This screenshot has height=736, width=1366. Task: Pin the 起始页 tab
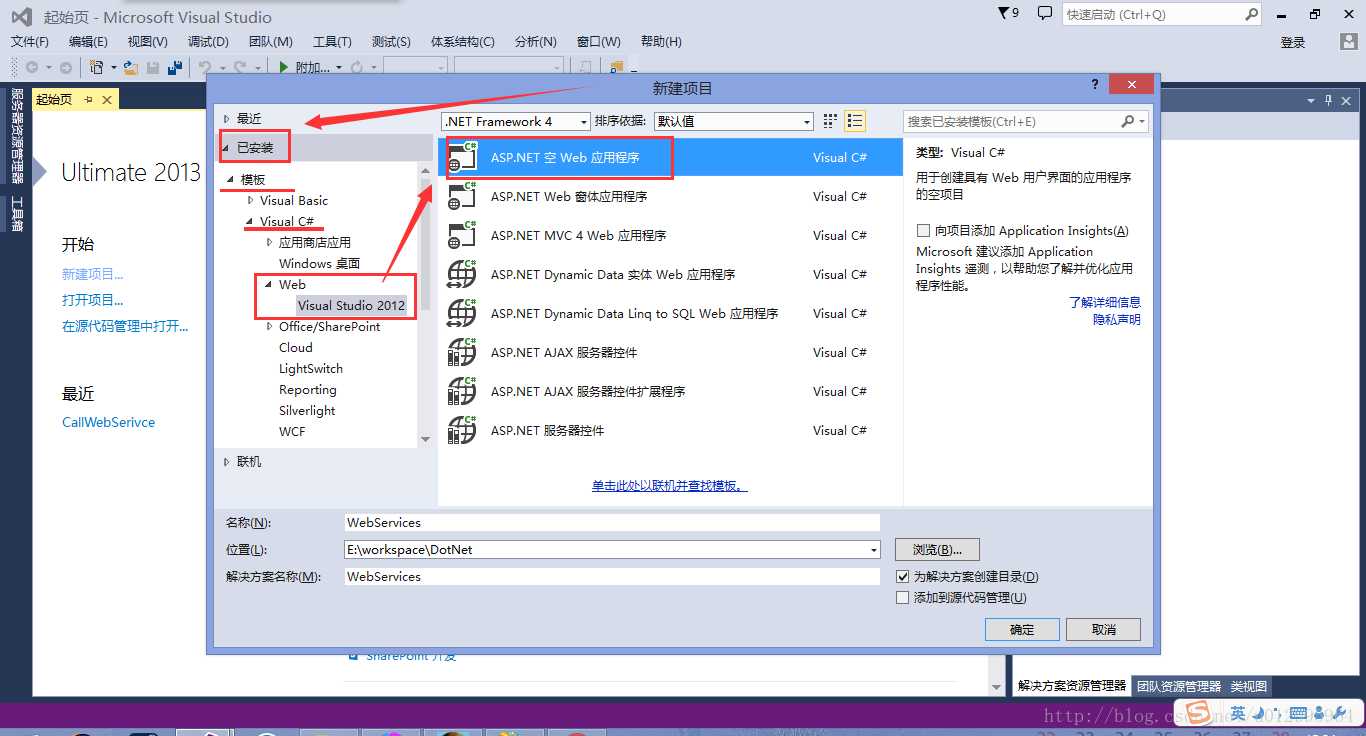pos(88,99)
